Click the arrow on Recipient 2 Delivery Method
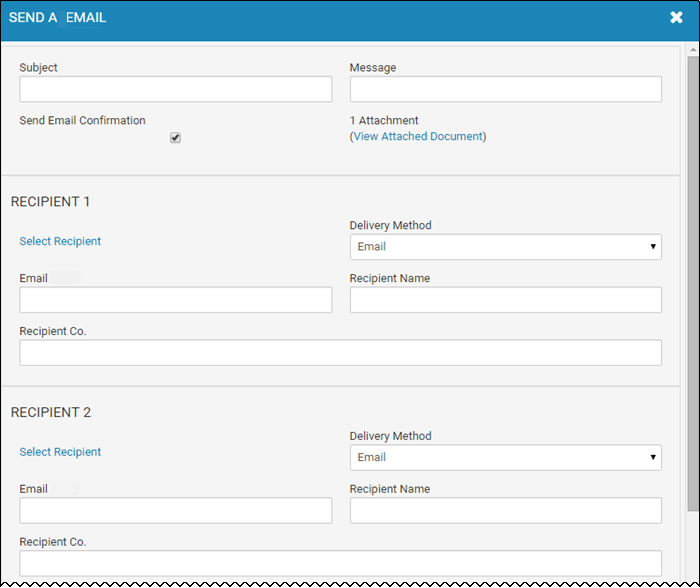700x588 pixels. (x=653, y=457)
